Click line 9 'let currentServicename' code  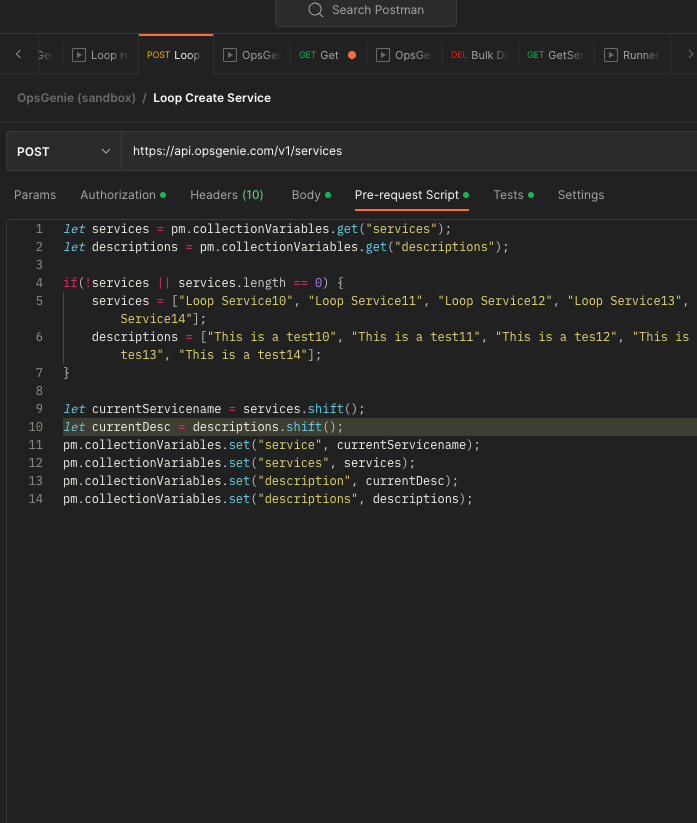pos(214,409)
